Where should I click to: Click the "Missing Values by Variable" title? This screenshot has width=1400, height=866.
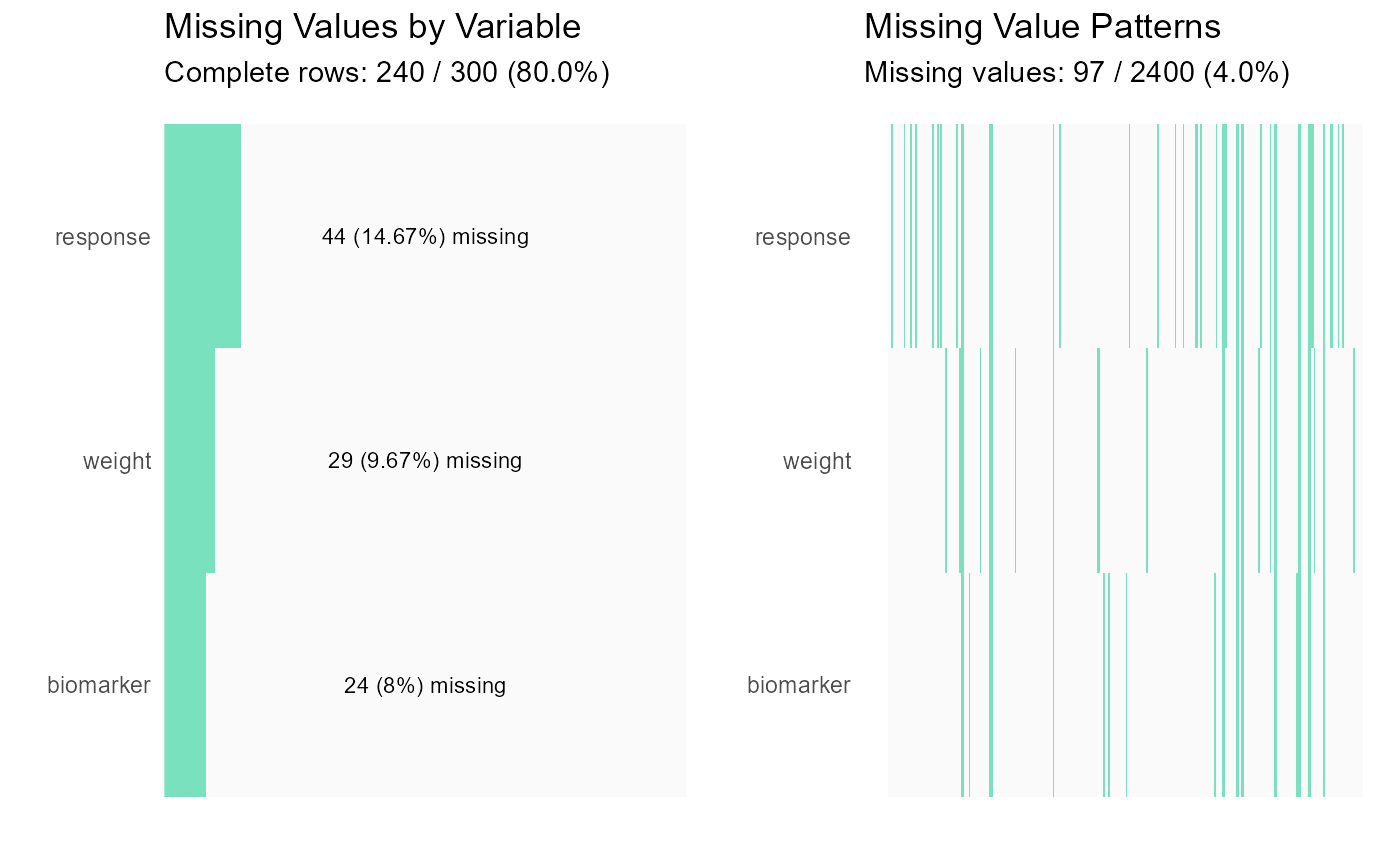click(x=372, y=27)
